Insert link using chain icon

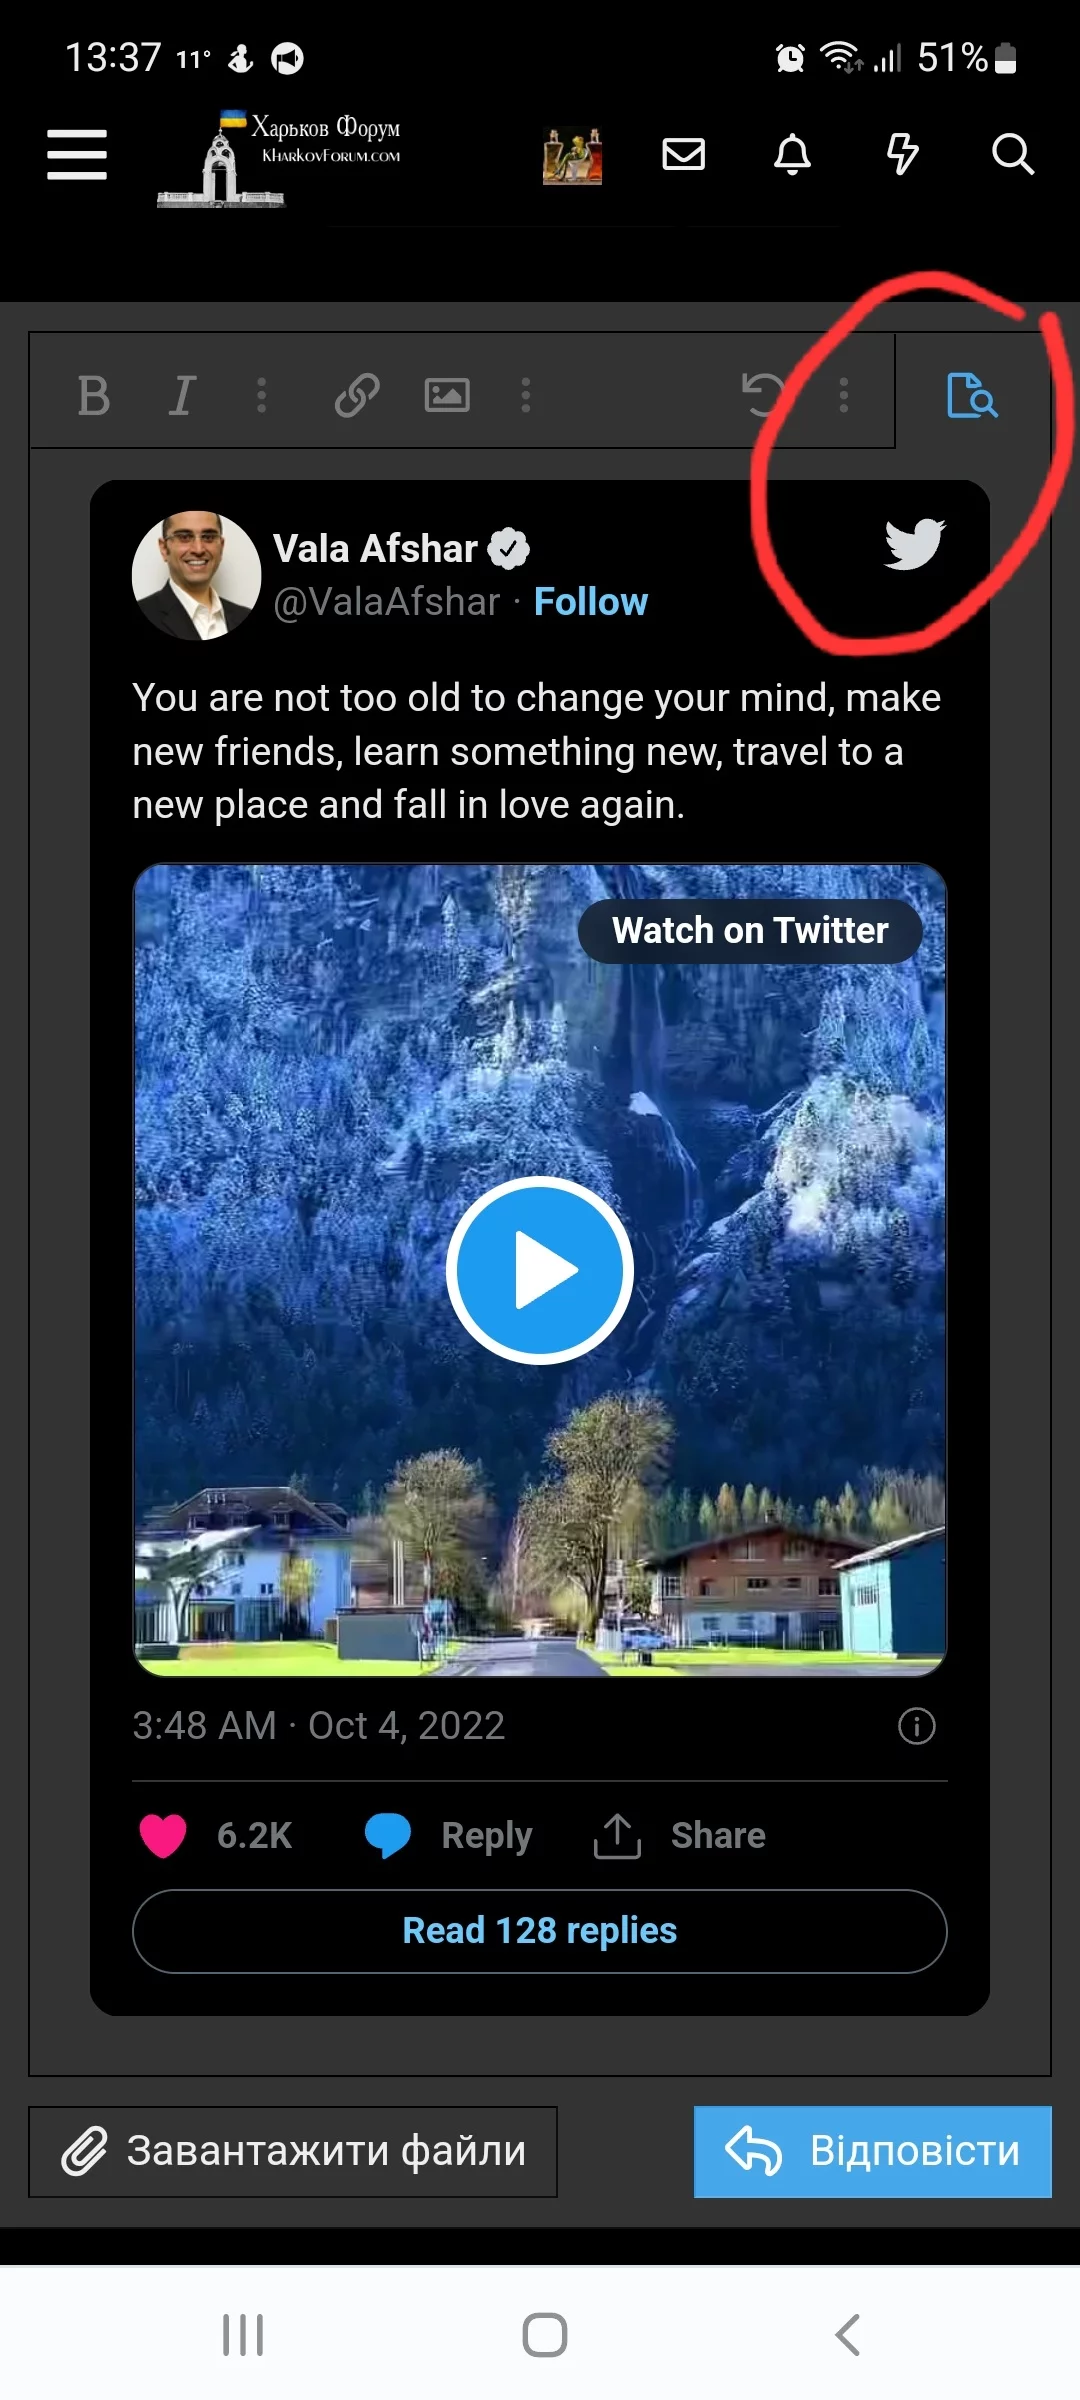point(357,395)
